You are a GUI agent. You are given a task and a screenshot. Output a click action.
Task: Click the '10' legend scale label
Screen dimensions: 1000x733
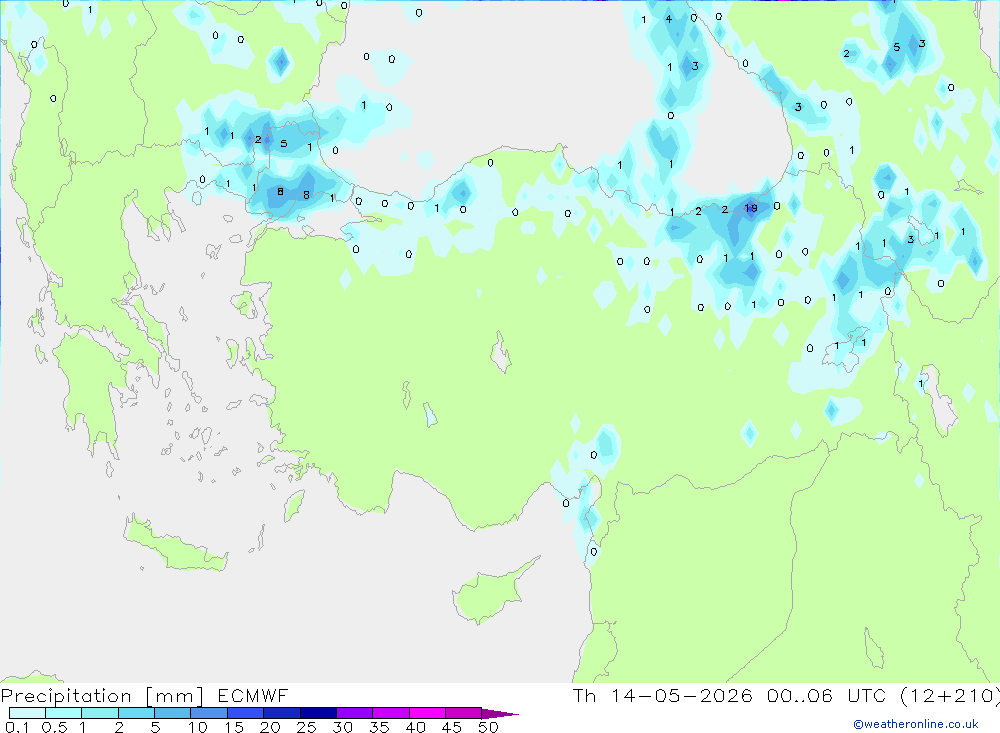pos(198,727)
